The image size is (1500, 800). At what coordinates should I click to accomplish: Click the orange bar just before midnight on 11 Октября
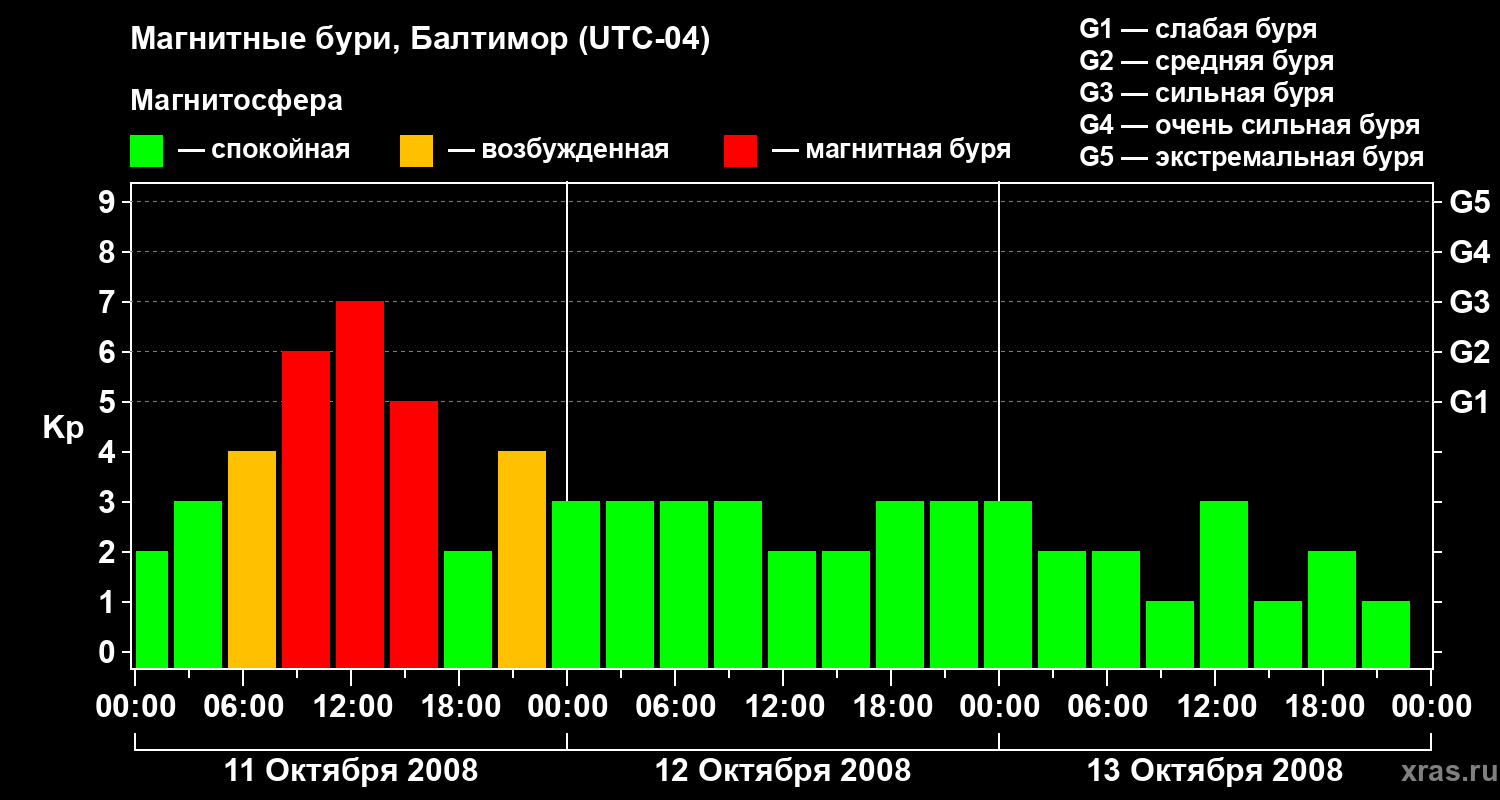[x=522, y=560]
